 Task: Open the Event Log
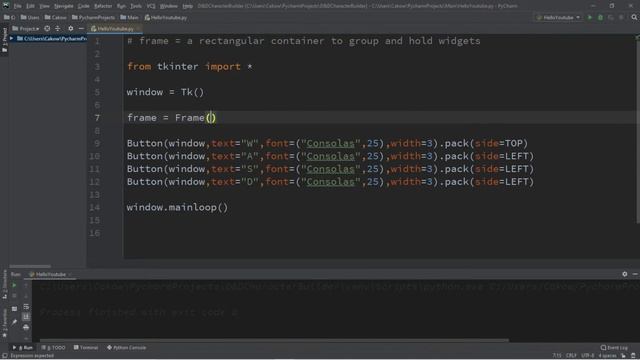[x=614, y=348]
